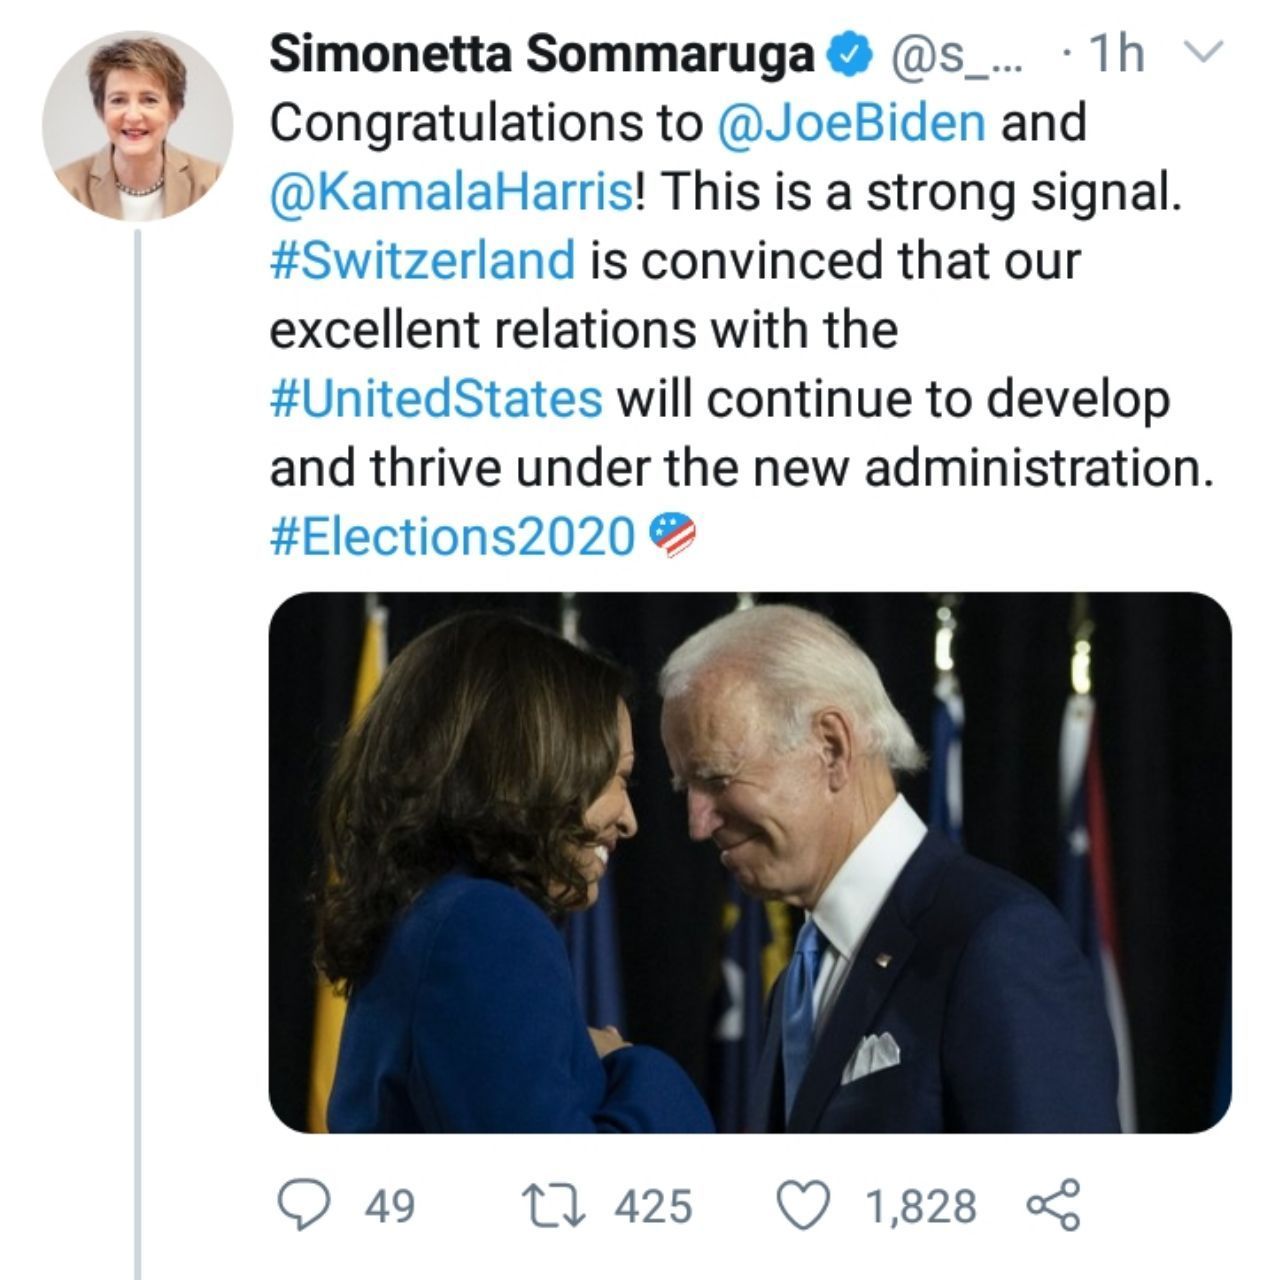The height and width of the screenshot is (1280, 1275).
Task: Open the reply speech bubble icon
Action: point(298,1205)
